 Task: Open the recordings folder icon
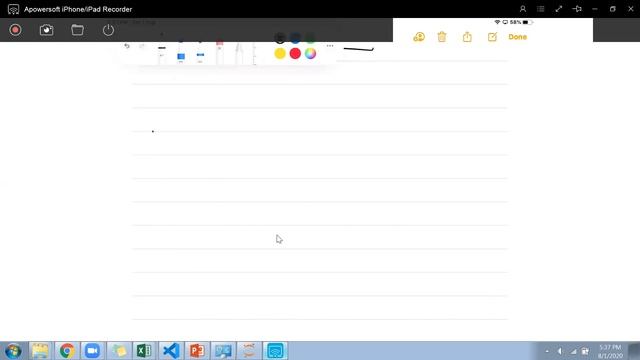(x=78, y=30)
